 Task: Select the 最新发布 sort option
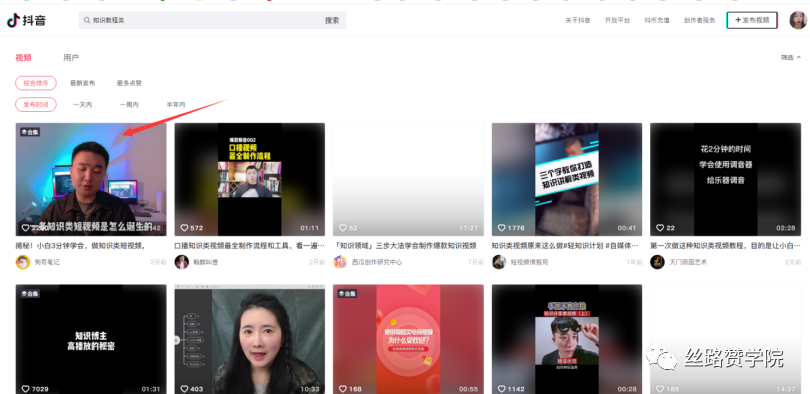point(83,83)
